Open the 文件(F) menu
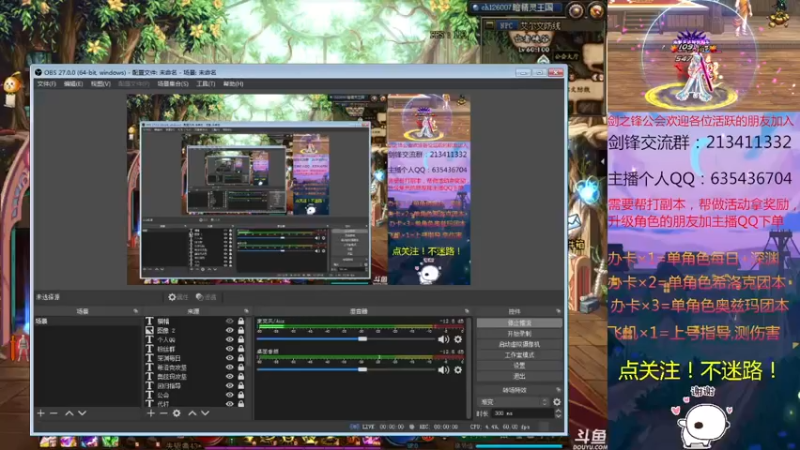Image resolution: width=800 pixels, height=450 pixels. pos(46,84)
